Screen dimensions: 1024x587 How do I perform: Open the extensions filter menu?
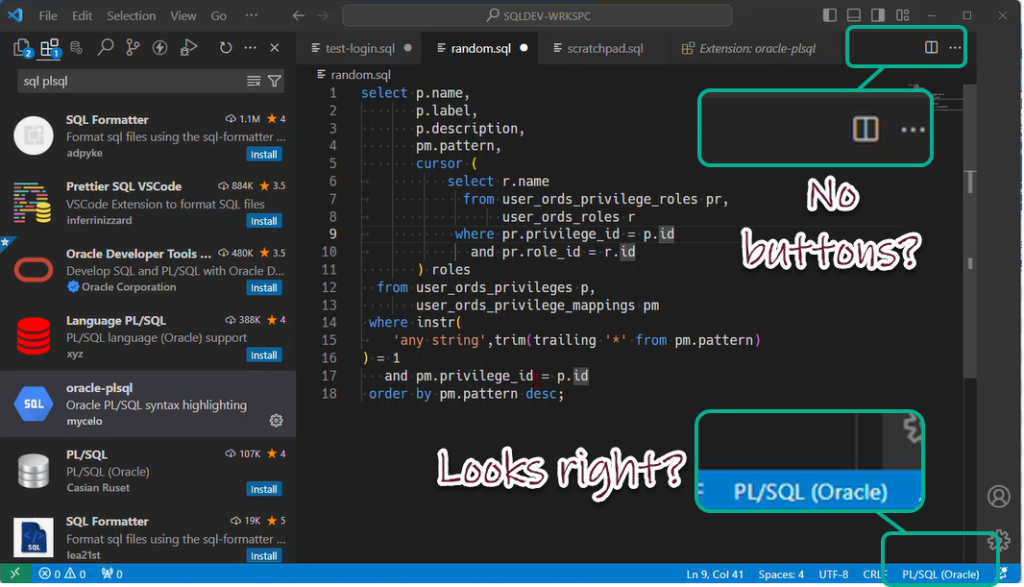[275, 81]
